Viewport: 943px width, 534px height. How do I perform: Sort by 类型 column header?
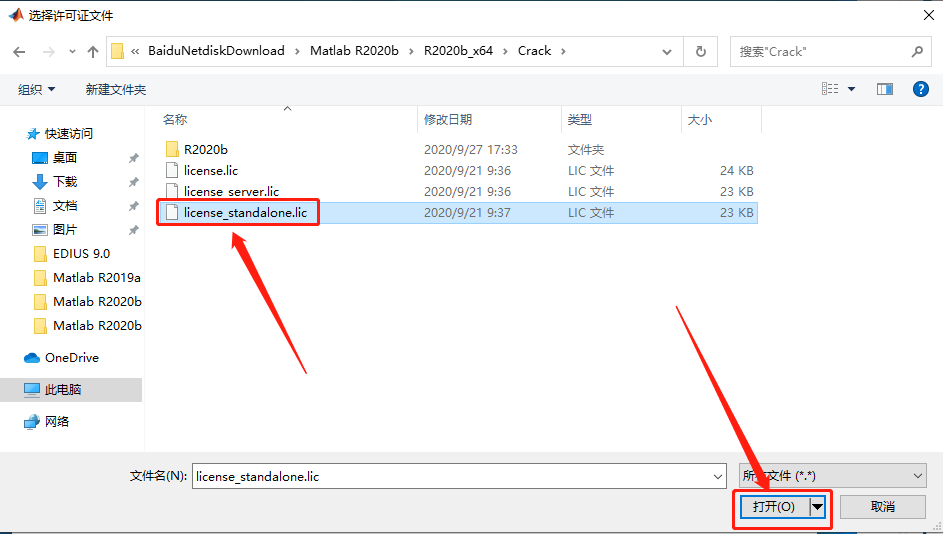coord(580,120)
